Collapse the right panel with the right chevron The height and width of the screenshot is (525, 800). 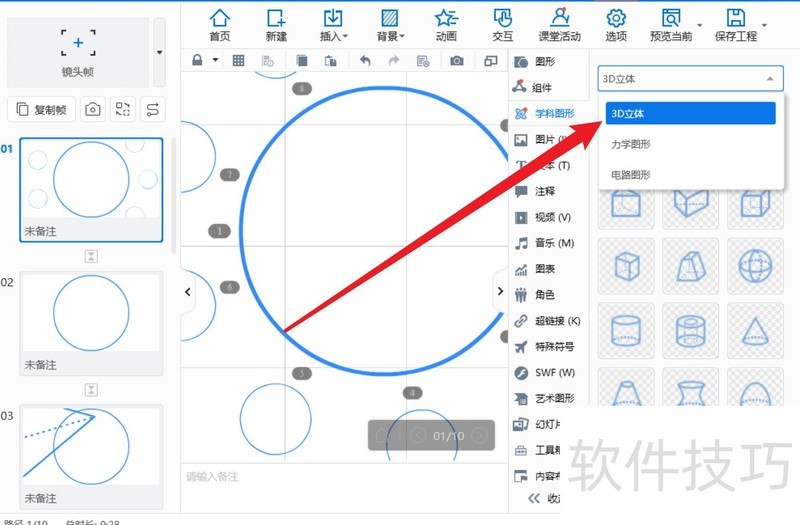pos(501,291)
